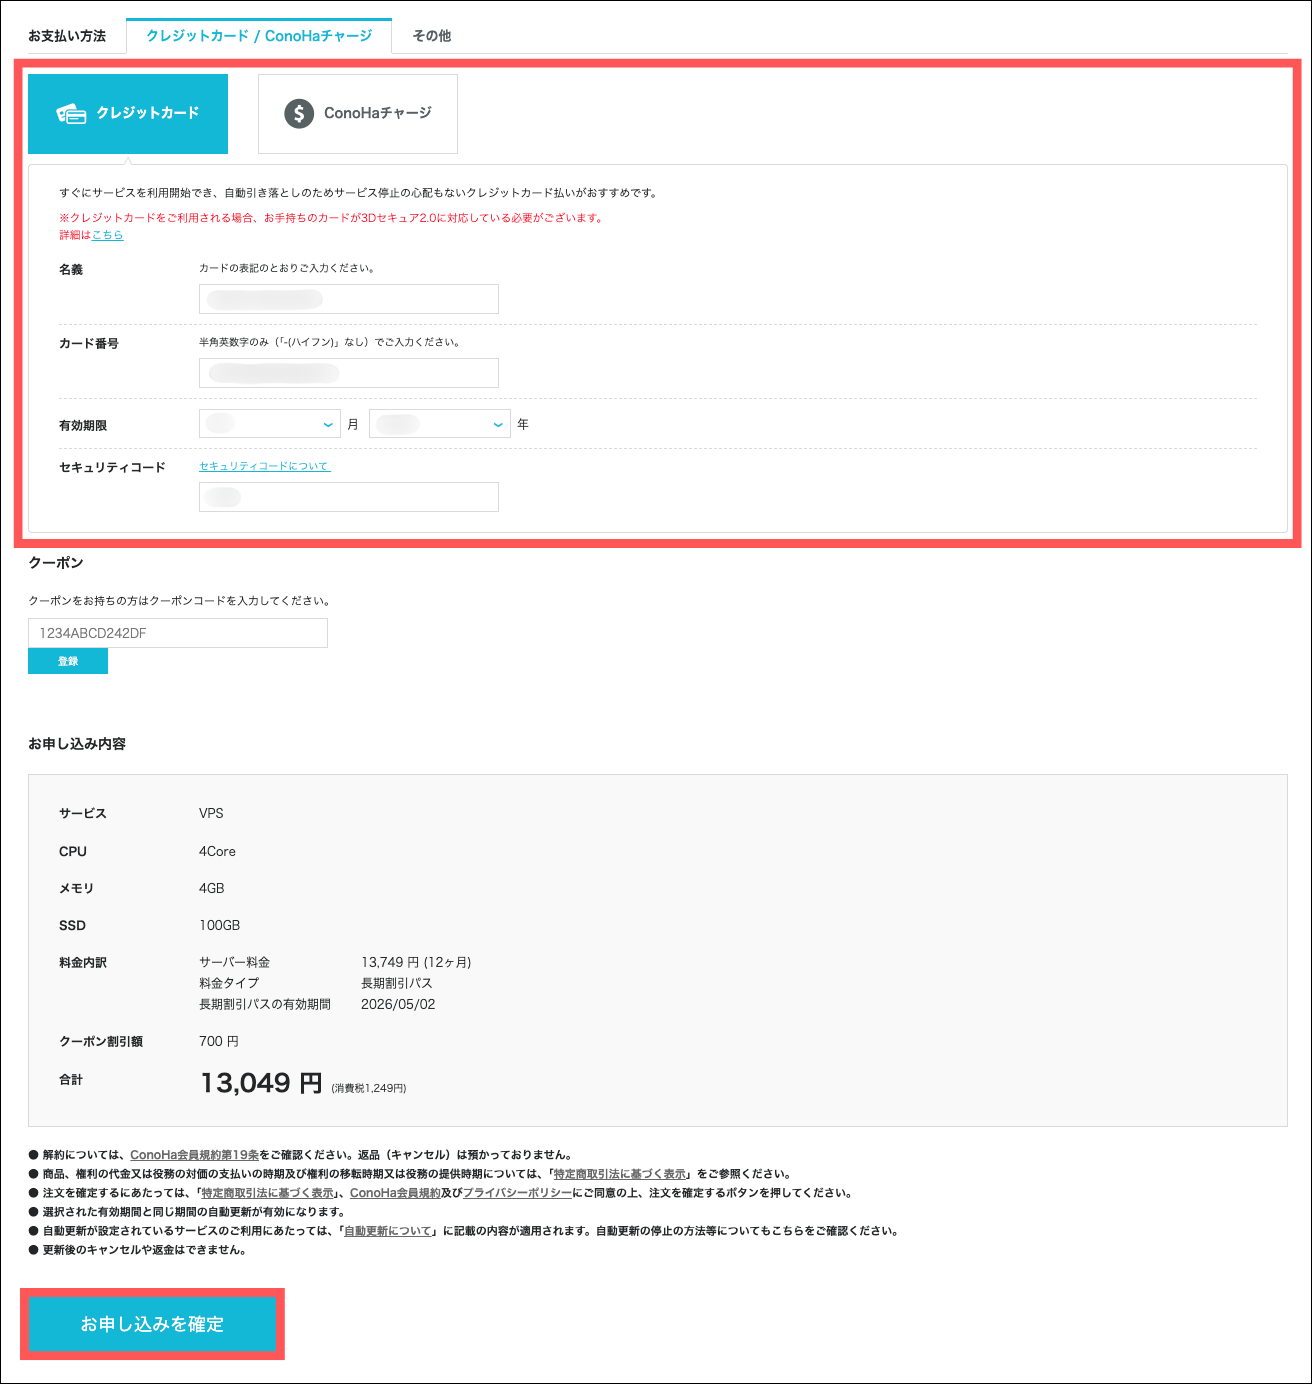Viewport: 1312px width, 1384px height.
Task: Click the カード番号 input field
Action: point(349,373)
